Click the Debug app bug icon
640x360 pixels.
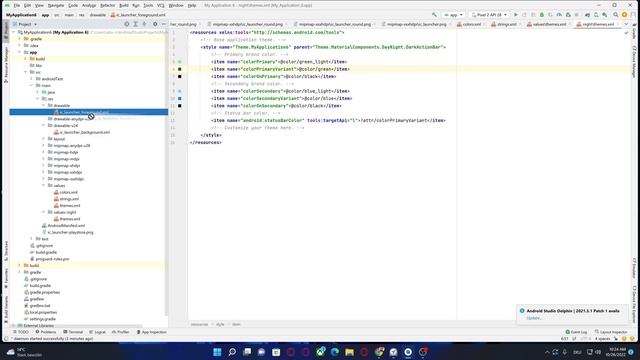pos(542,15)
